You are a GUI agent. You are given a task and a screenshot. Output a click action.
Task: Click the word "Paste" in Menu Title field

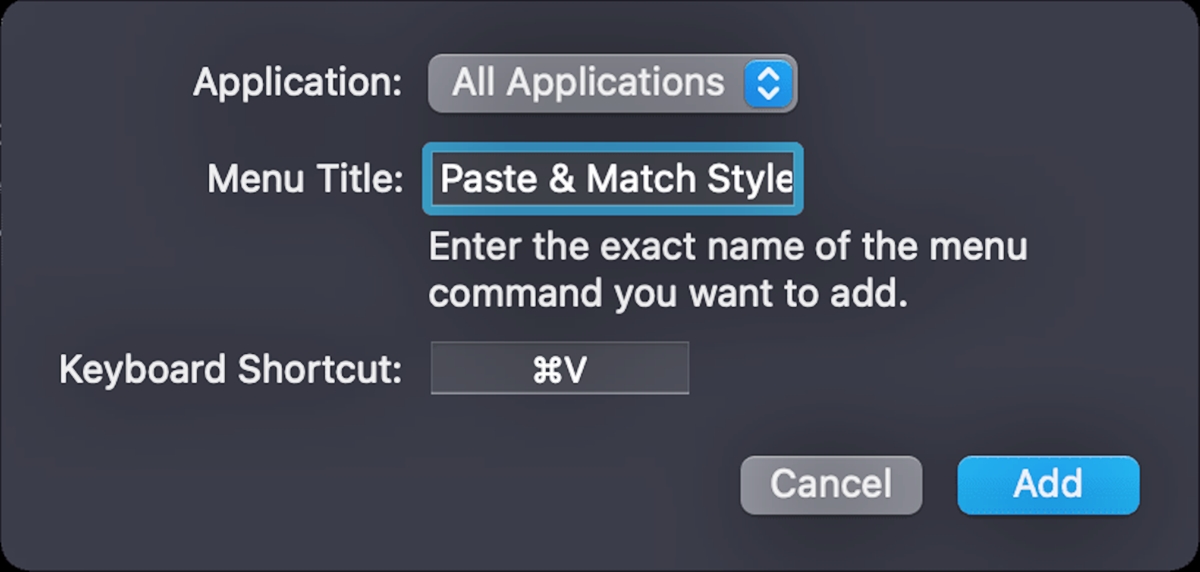(484, 180)
